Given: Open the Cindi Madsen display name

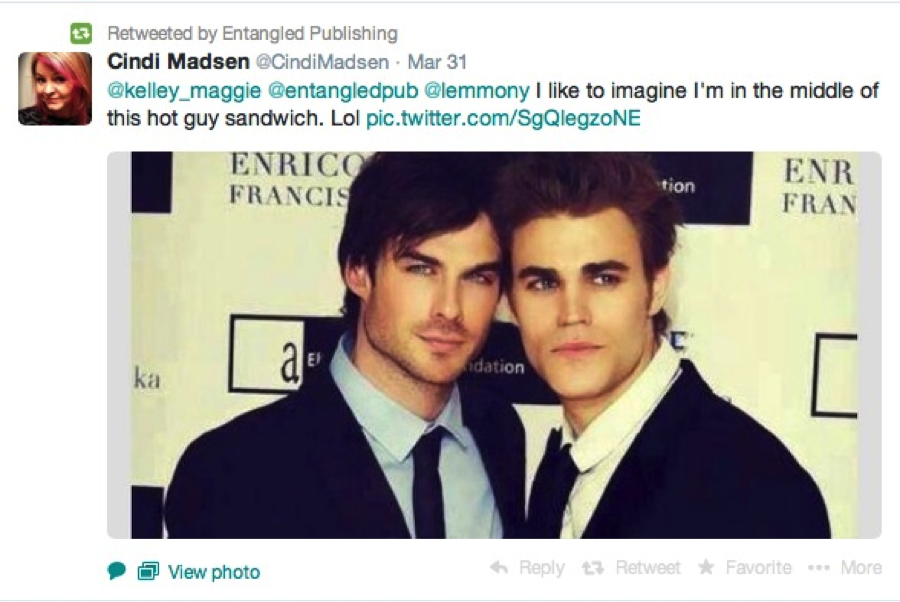Looking at the screenshot, I should tap(178, 61).
